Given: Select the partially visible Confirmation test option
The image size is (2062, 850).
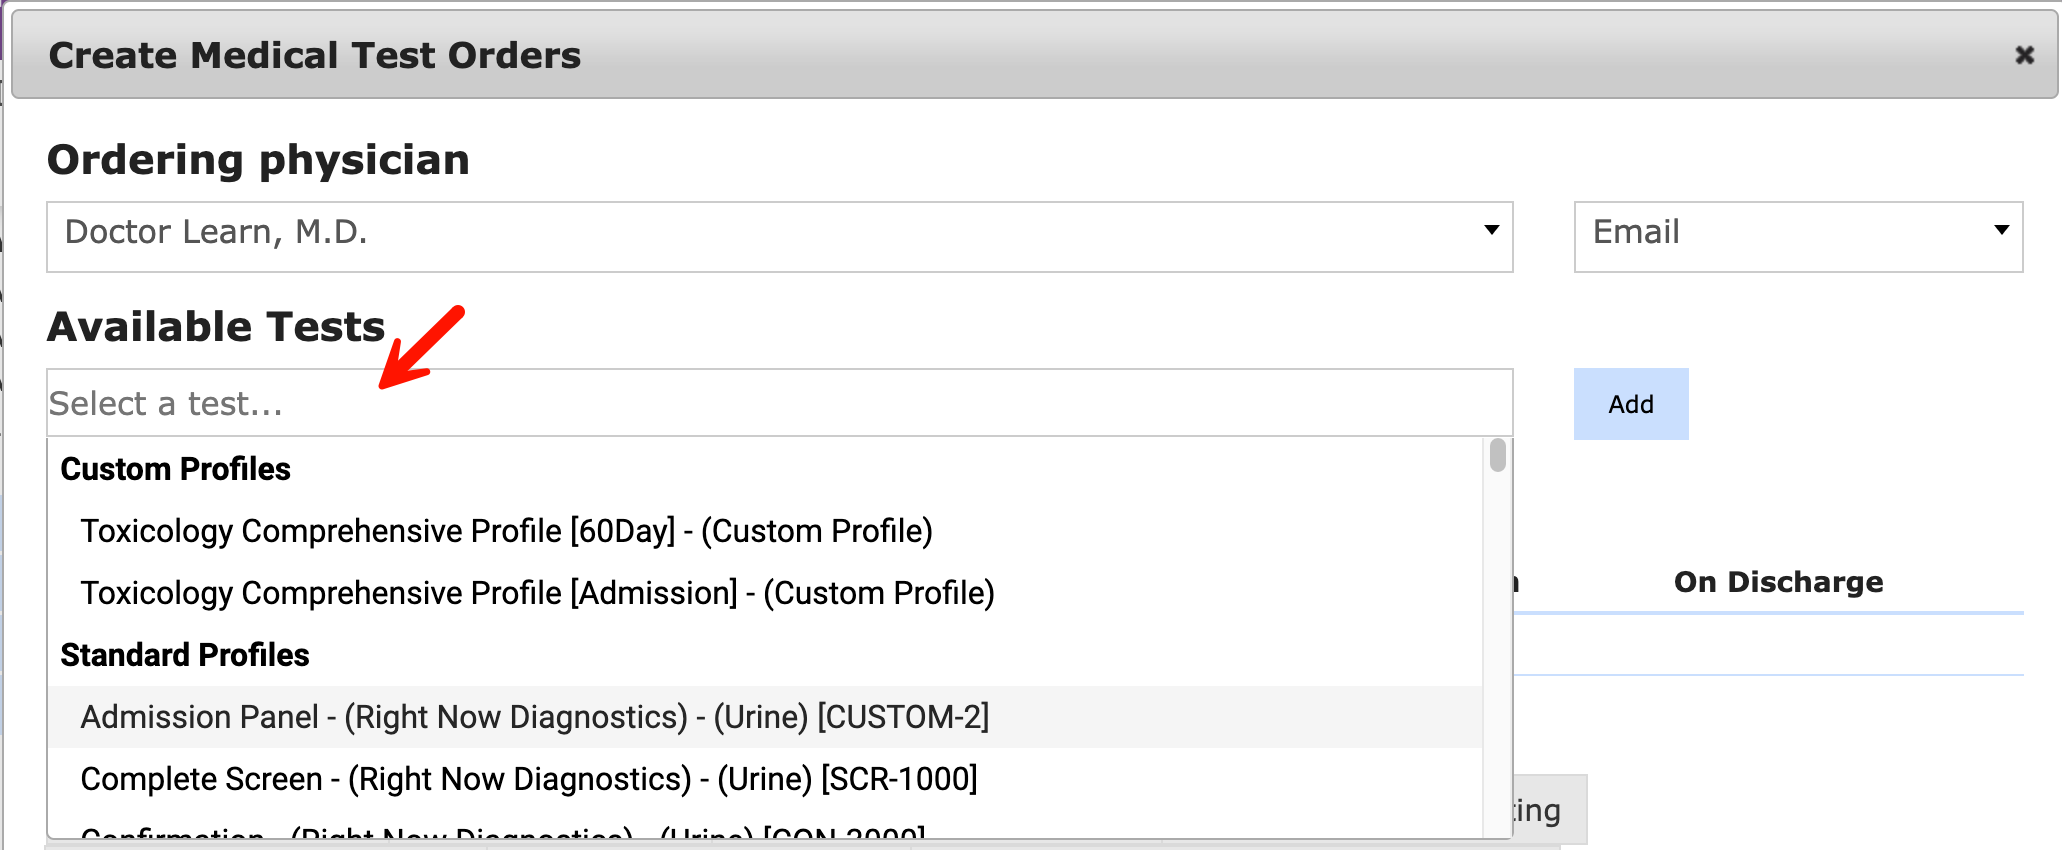Looking at the screenshot, I should click(x=502, y=832).
